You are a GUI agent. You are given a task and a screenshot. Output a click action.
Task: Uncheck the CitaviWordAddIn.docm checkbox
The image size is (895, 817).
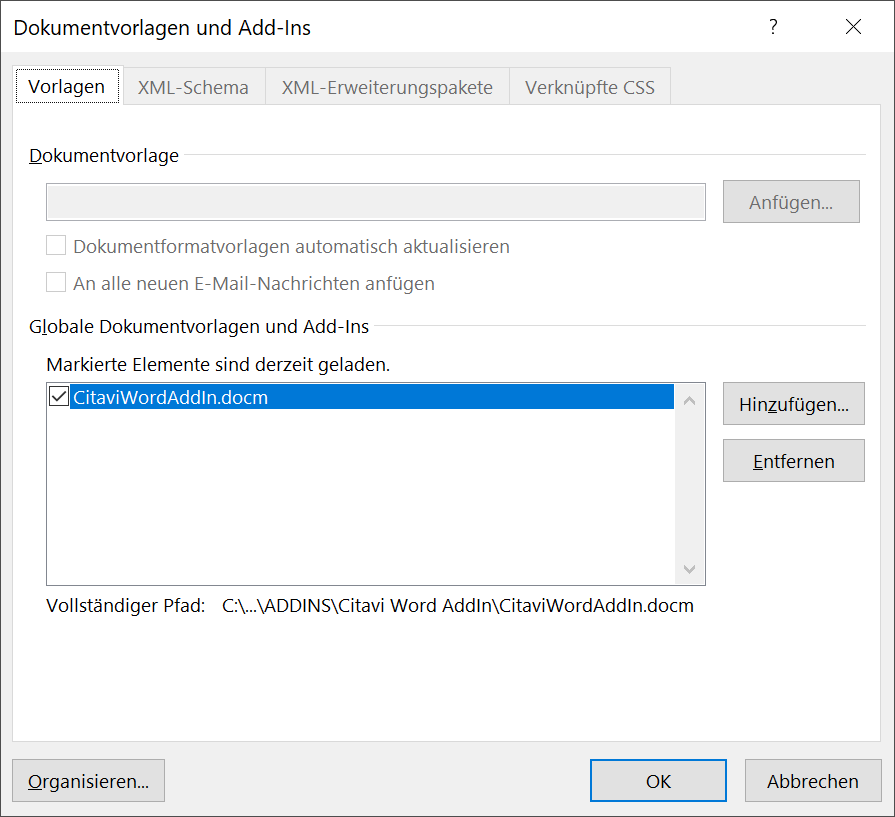click(59, 396)
